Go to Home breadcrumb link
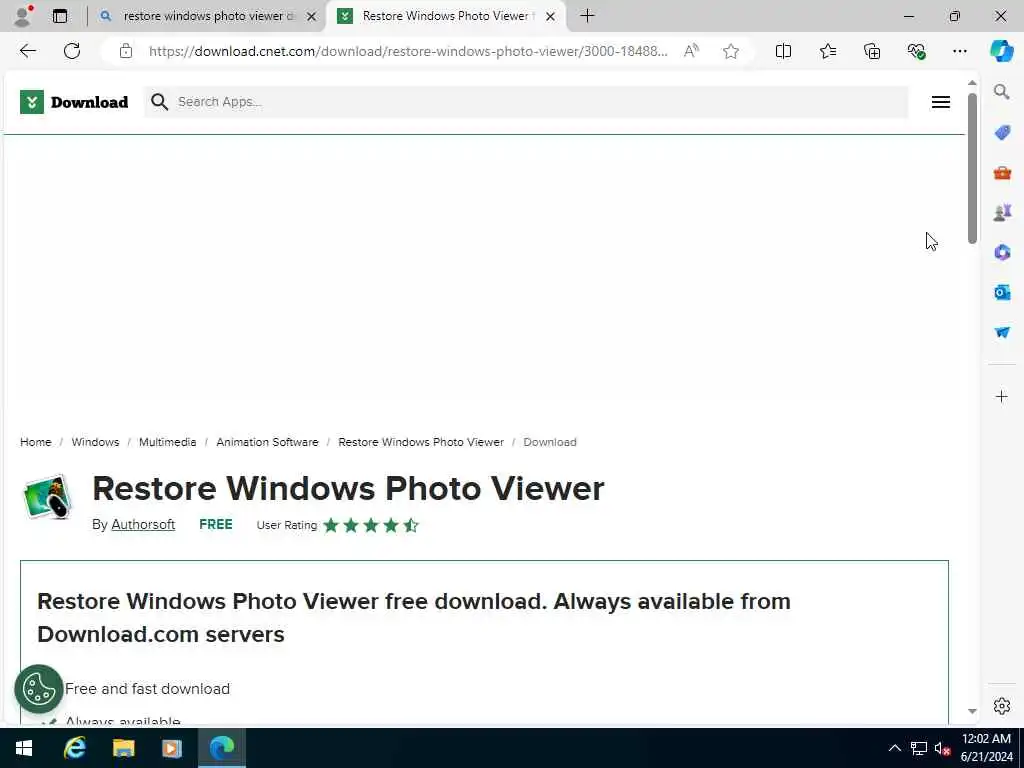Image resolution: width=1024 pixels, height=768 pixels. [35, 442]
